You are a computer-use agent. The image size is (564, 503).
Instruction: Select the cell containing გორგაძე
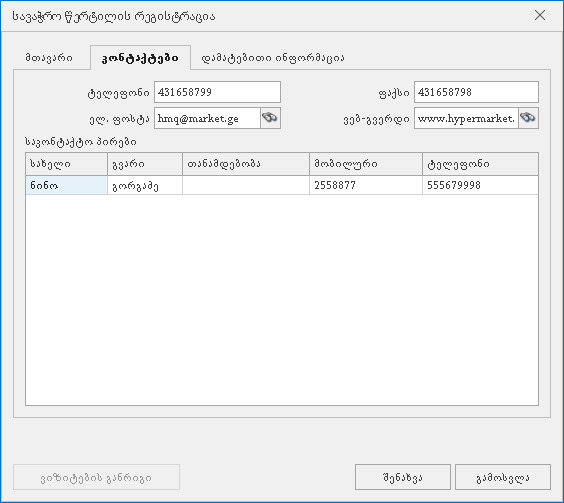click(x=145, y=185)
